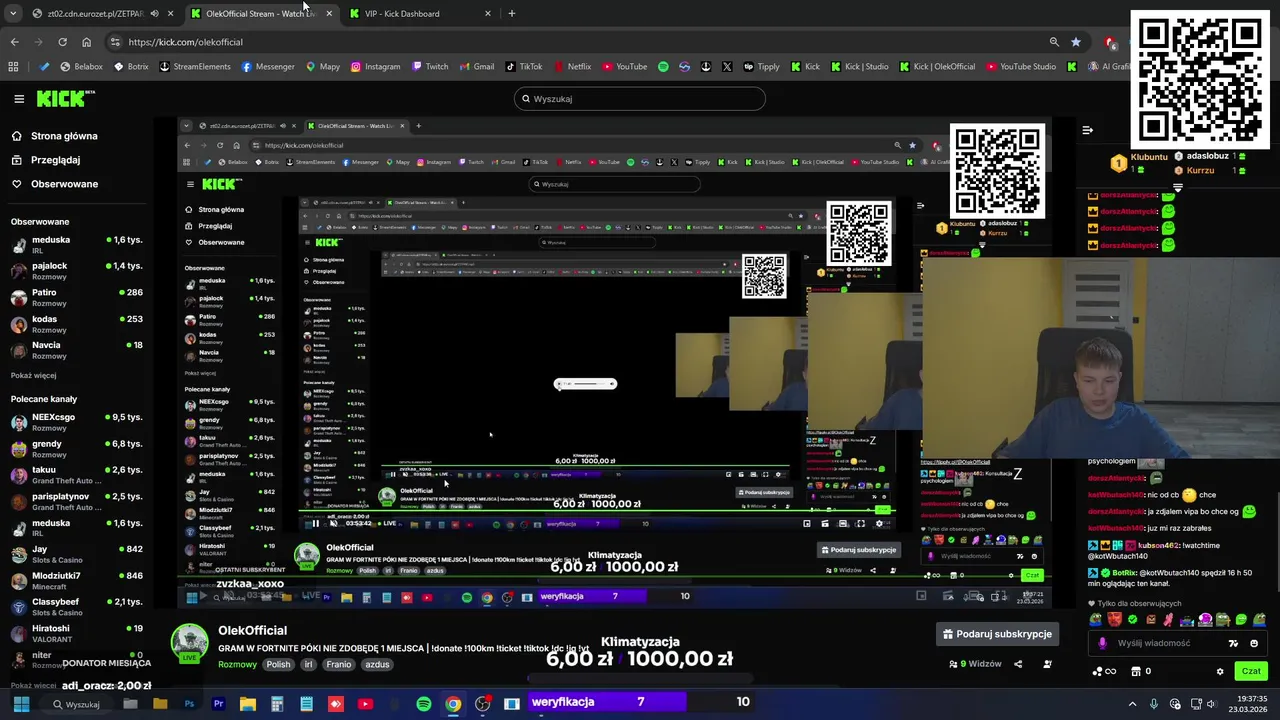Viewport: 1280px width, 720px height.
Task: Open the Chrome apps grid bookmark
Action: click(x=13, y=67)
